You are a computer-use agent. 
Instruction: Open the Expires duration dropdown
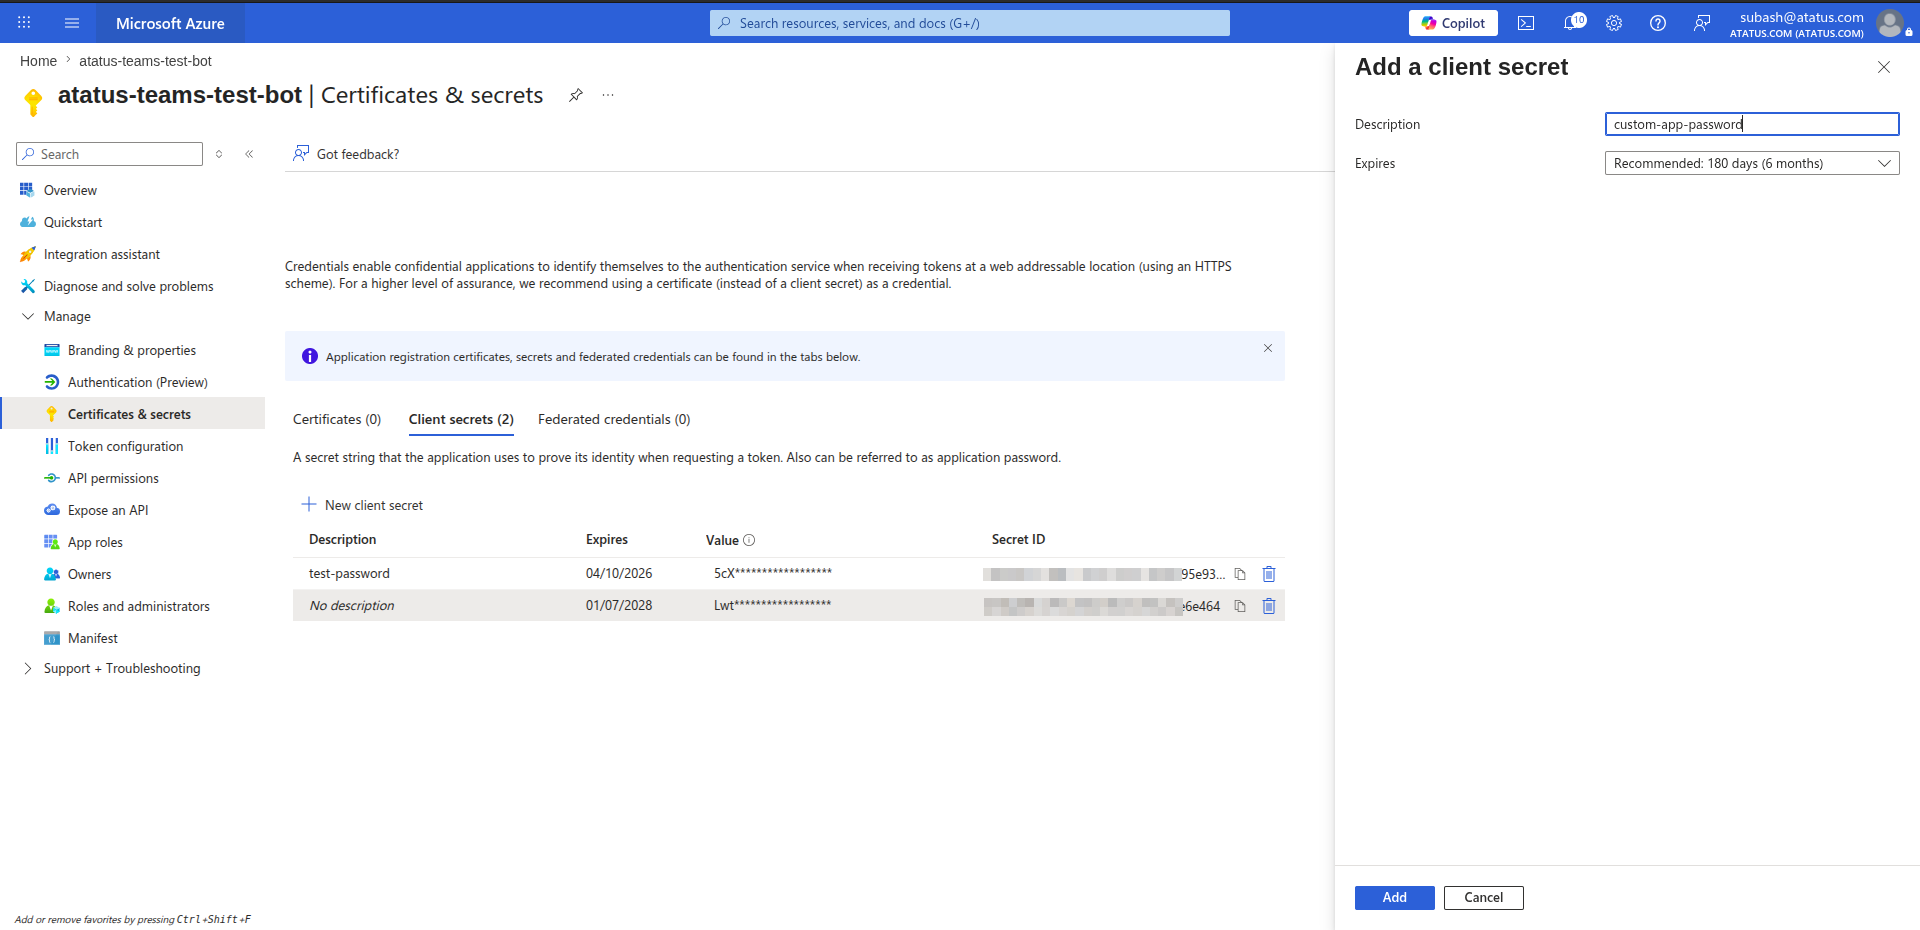[1752, 163]
